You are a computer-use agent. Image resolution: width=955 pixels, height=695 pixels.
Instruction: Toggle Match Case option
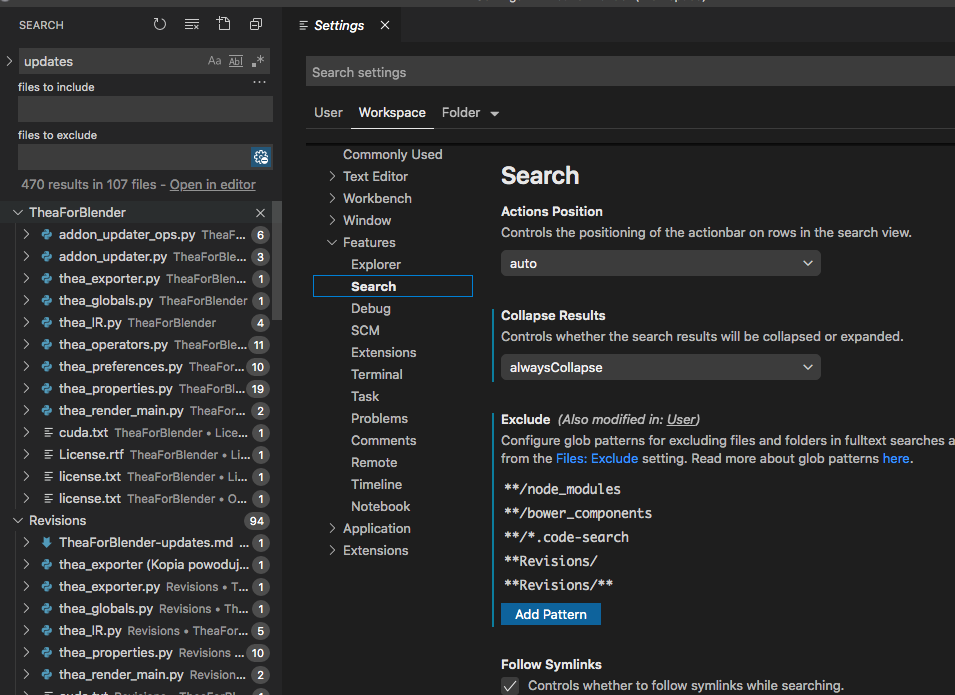coord(214,61)
